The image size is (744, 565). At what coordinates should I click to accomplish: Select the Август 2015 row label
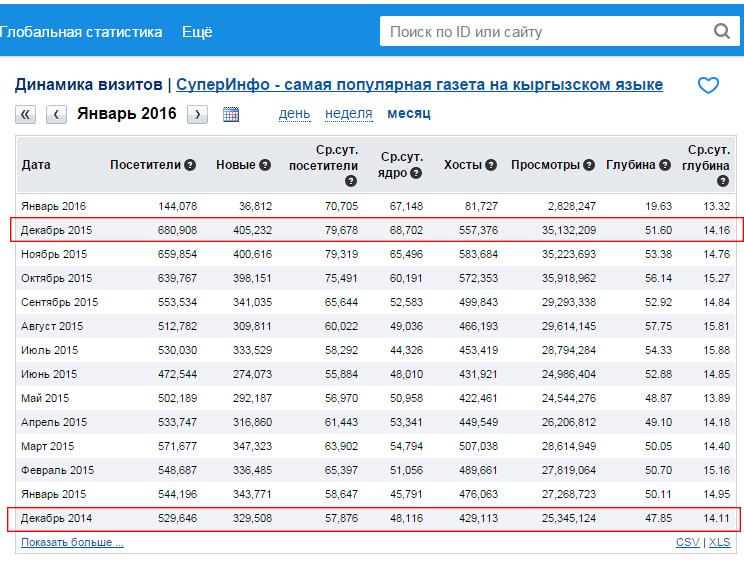coord(52,326)
